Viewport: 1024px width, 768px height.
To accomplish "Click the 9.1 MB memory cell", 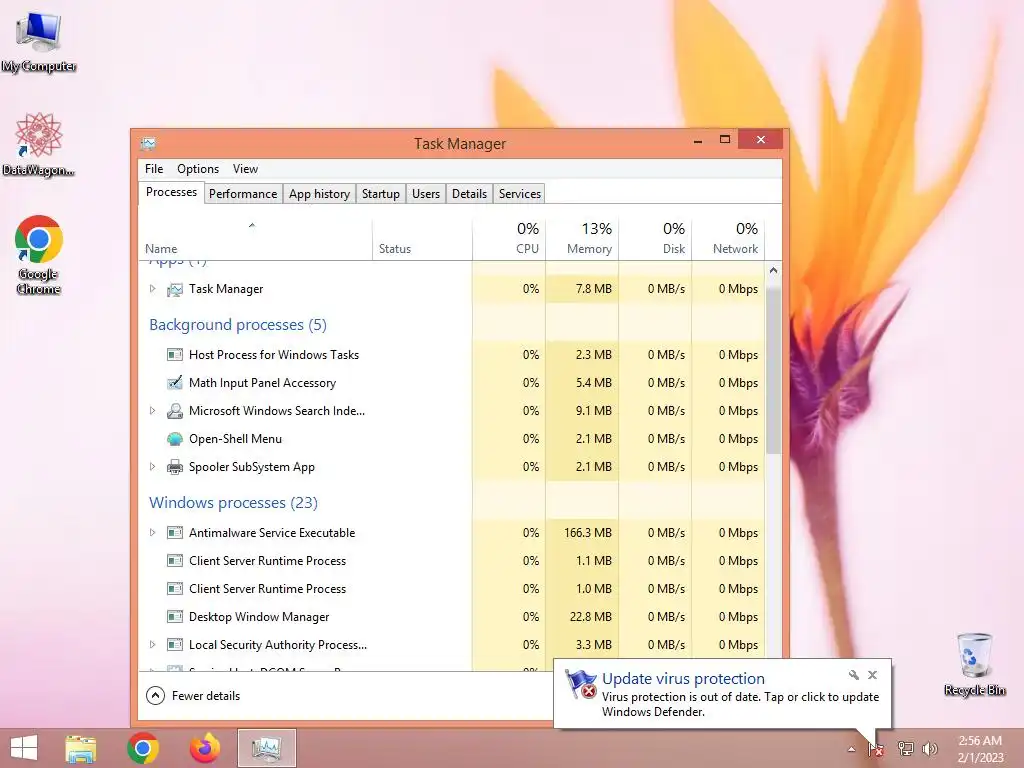I will pyautogui.click(x=582, y=411).
